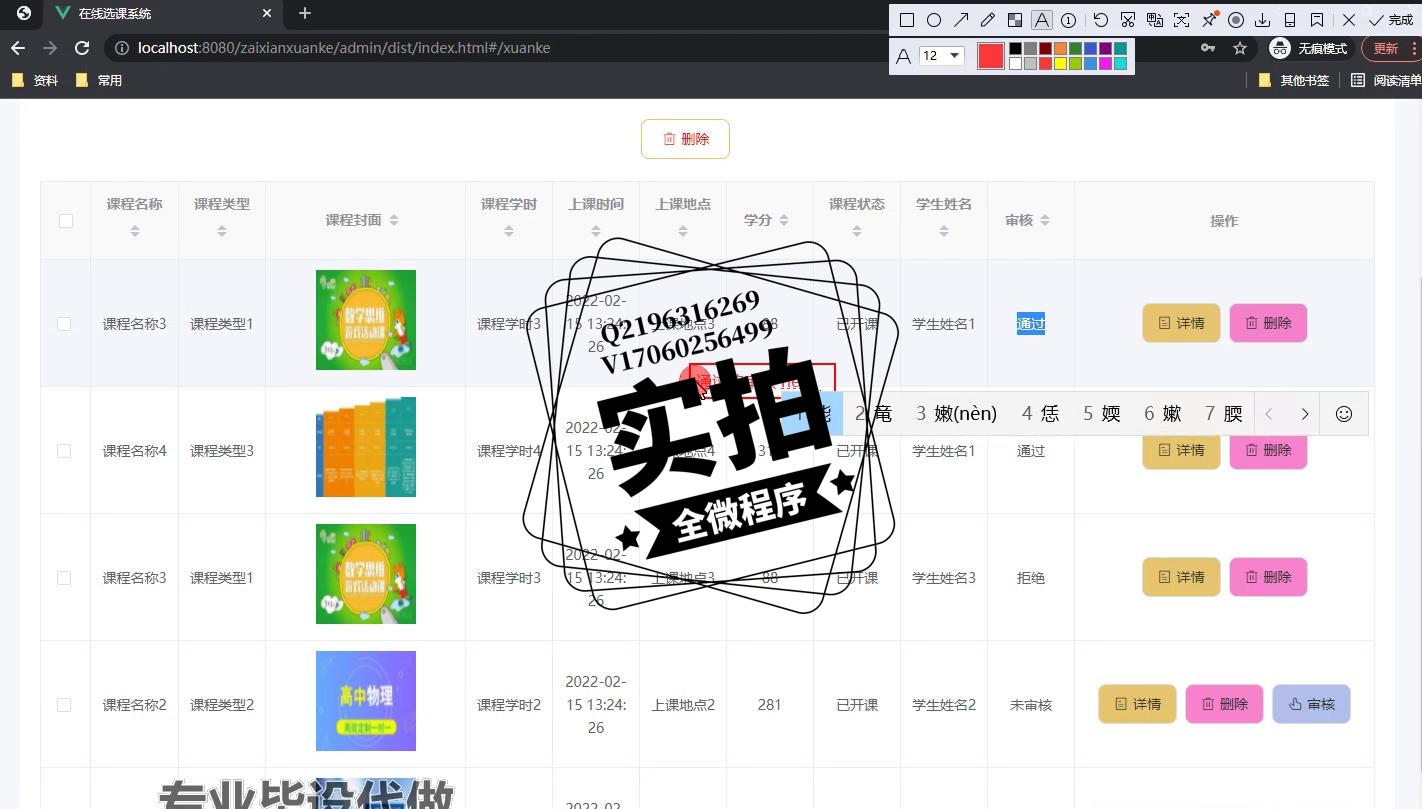Reload the browser page

coord(83,48)
